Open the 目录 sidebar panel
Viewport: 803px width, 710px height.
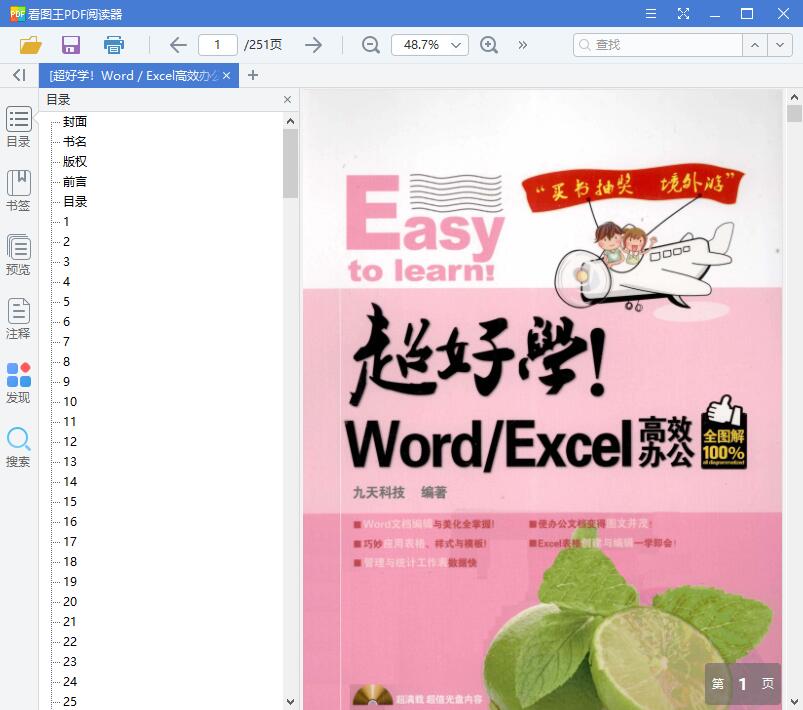18,127
